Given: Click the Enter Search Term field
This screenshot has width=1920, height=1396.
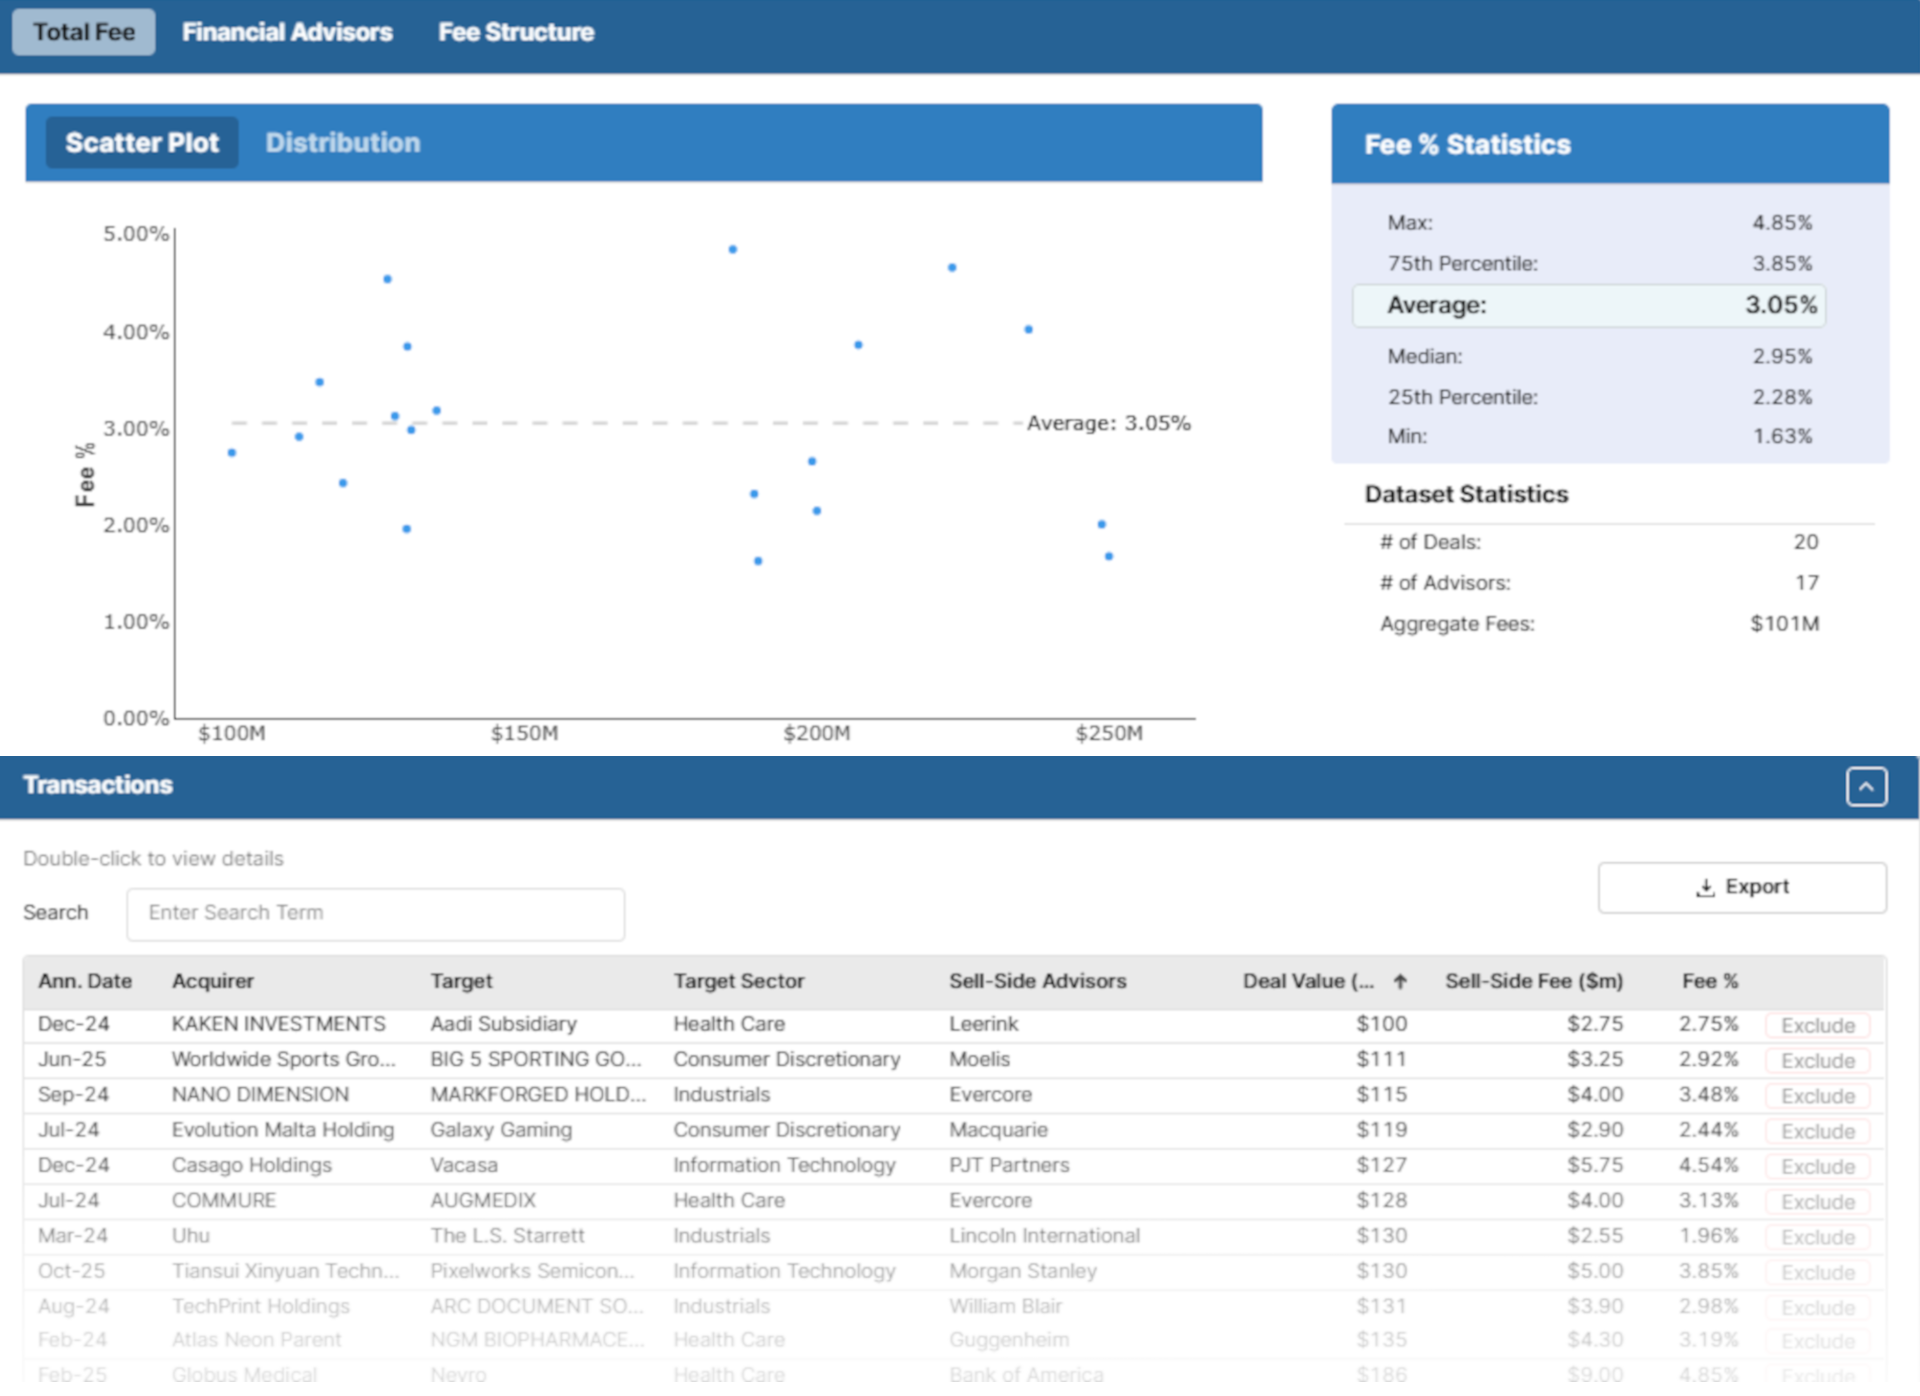Looking at the screenshot, I should 375,913.
